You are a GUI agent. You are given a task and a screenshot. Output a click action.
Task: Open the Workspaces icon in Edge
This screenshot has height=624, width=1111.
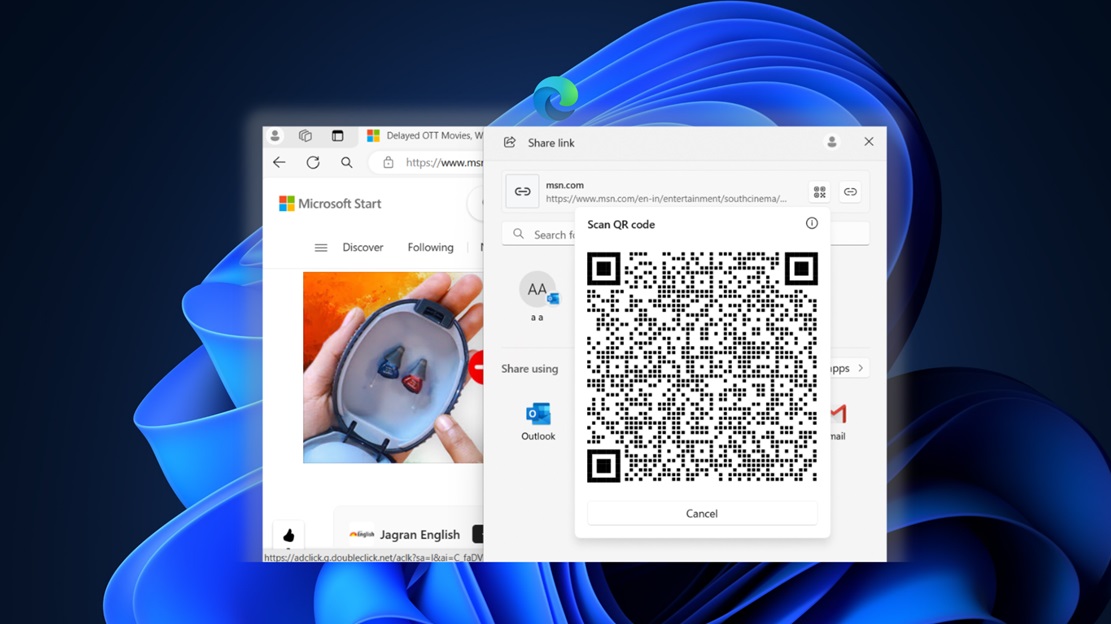(306, 136)
